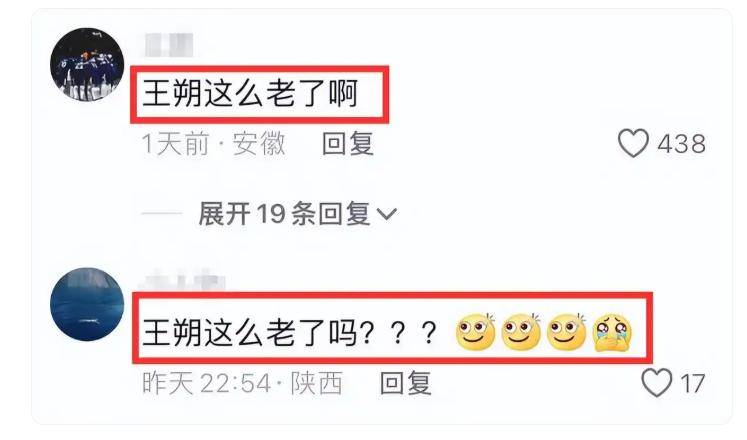The height and width of the screenshot is (440, 747).
Task: Open the blurred username of second commenter
Action: (x=184, y=280)
